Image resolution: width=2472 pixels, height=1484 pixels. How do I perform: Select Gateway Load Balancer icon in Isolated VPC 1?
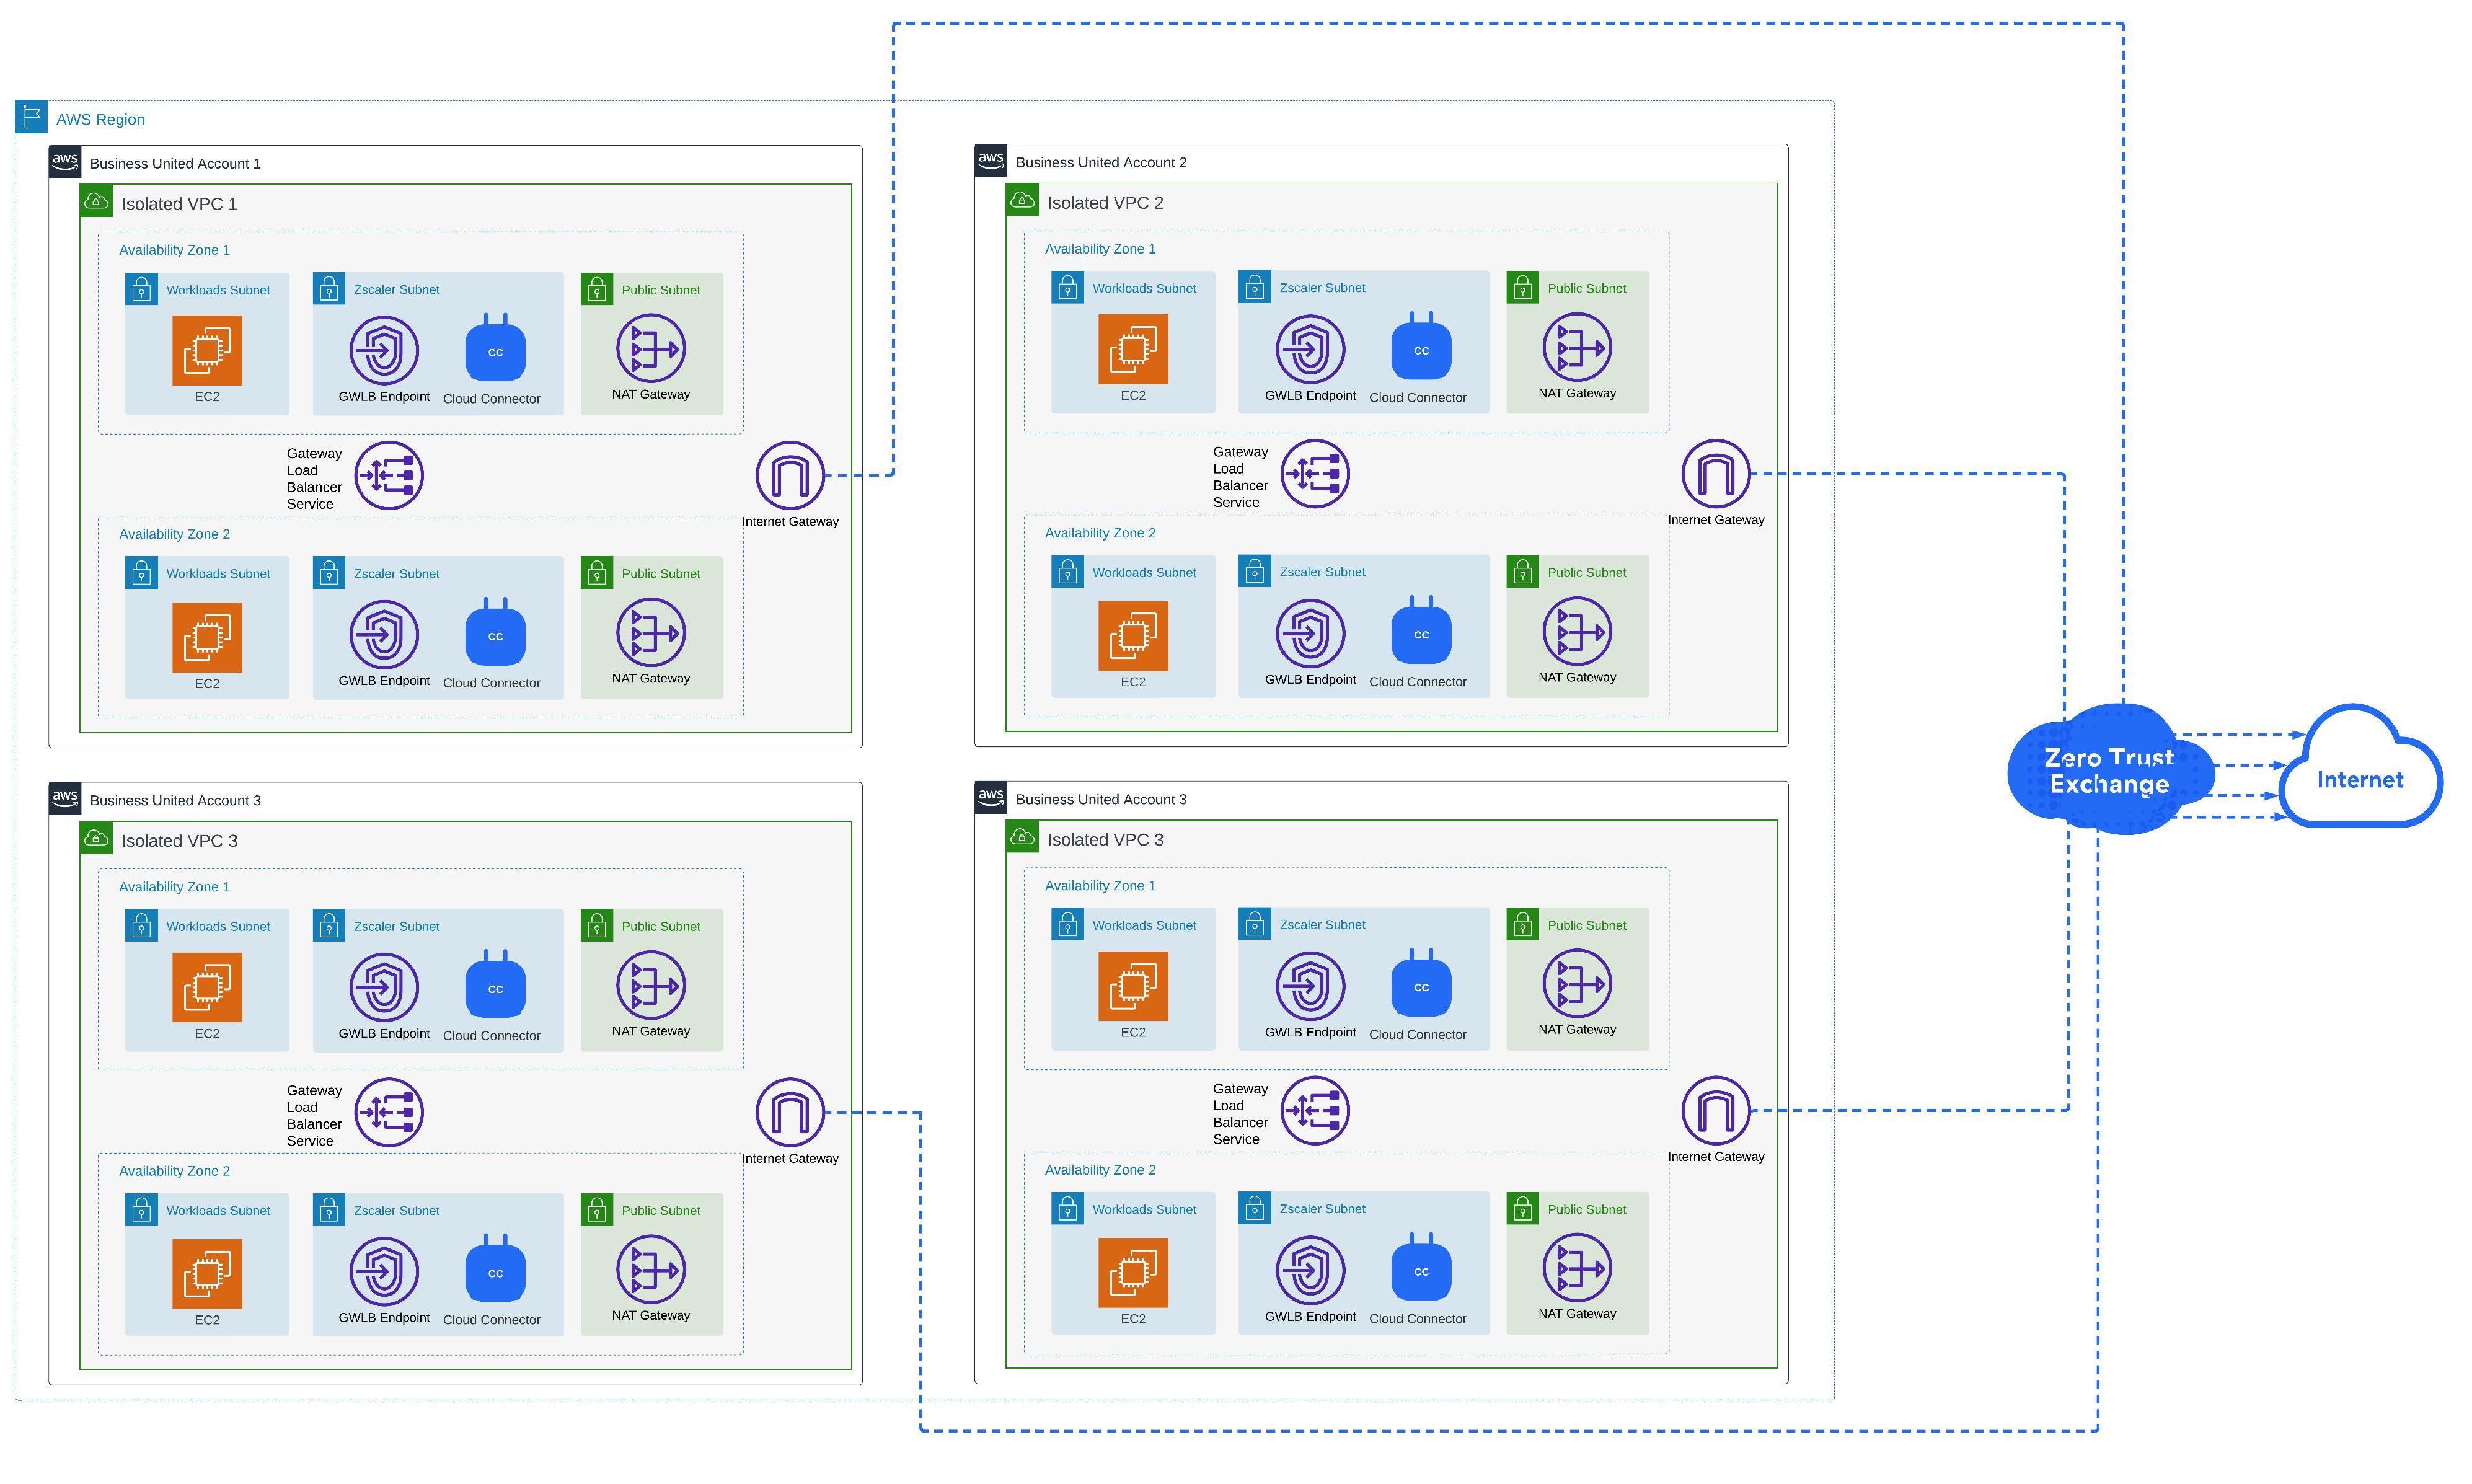[x=389, y=475]
